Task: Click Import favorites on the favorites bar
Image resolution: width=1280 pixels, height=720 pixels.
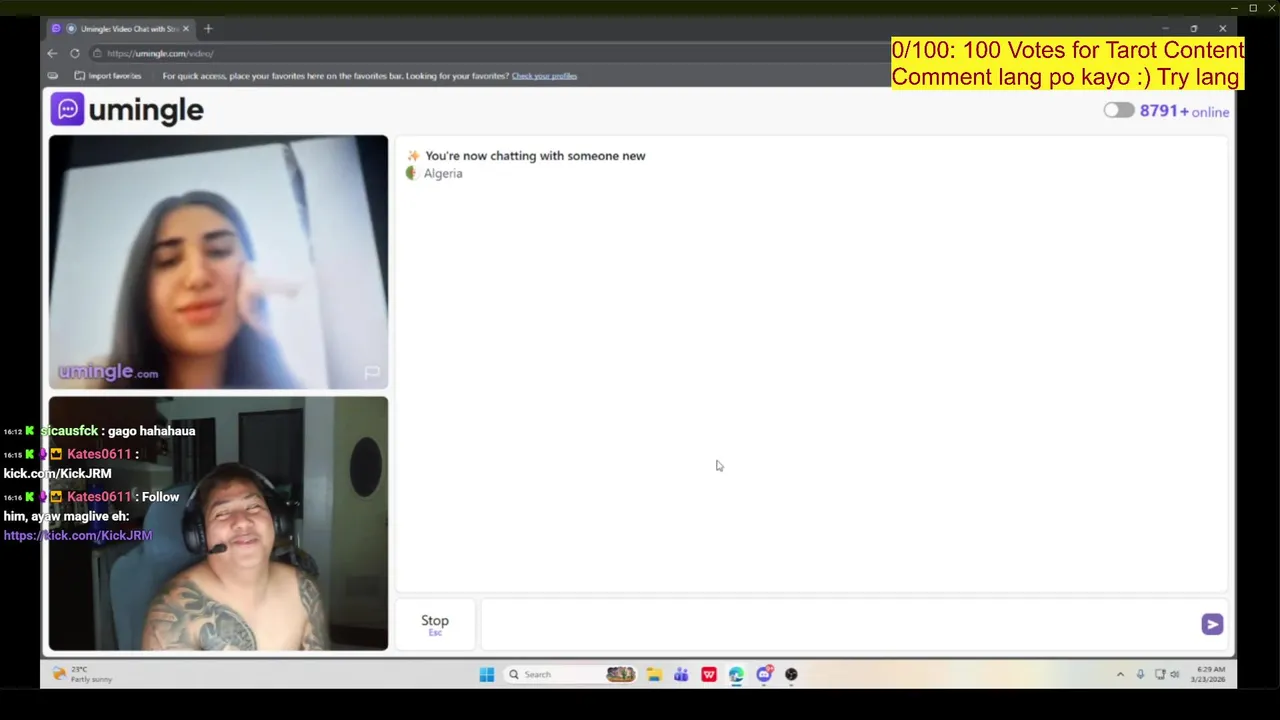Action: click(108, 76)
